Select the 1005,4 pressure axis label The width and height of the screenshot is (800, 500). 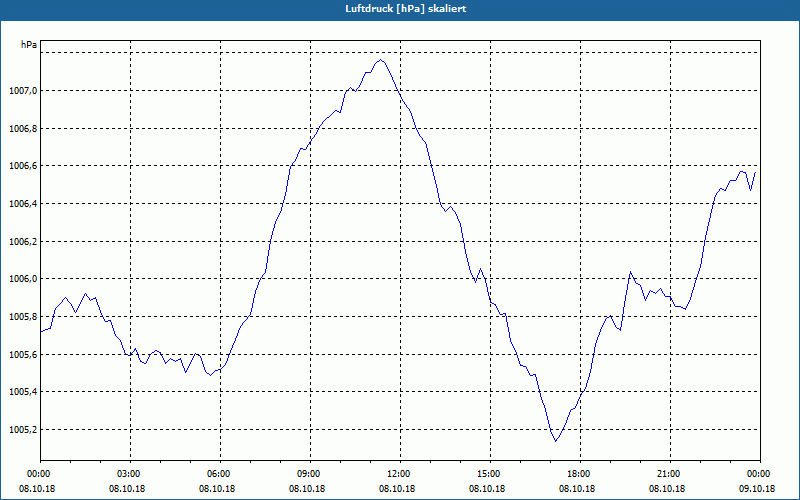(23, 392)
